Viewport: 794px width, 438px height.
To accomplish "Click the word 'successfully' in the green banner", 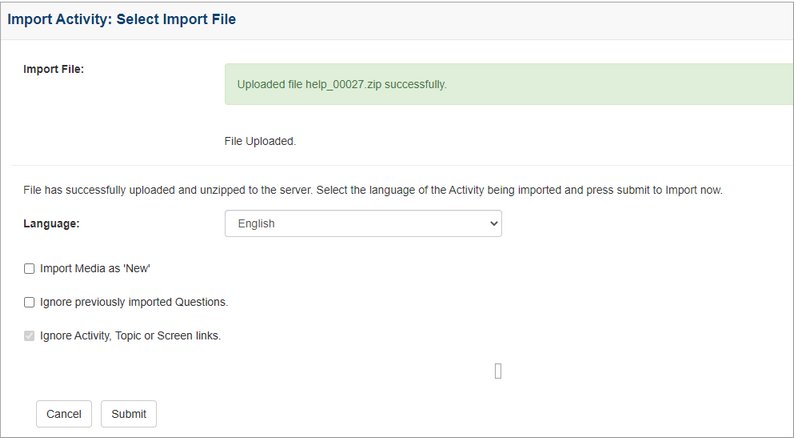I will pyautogui.click(x=414, y=84).
